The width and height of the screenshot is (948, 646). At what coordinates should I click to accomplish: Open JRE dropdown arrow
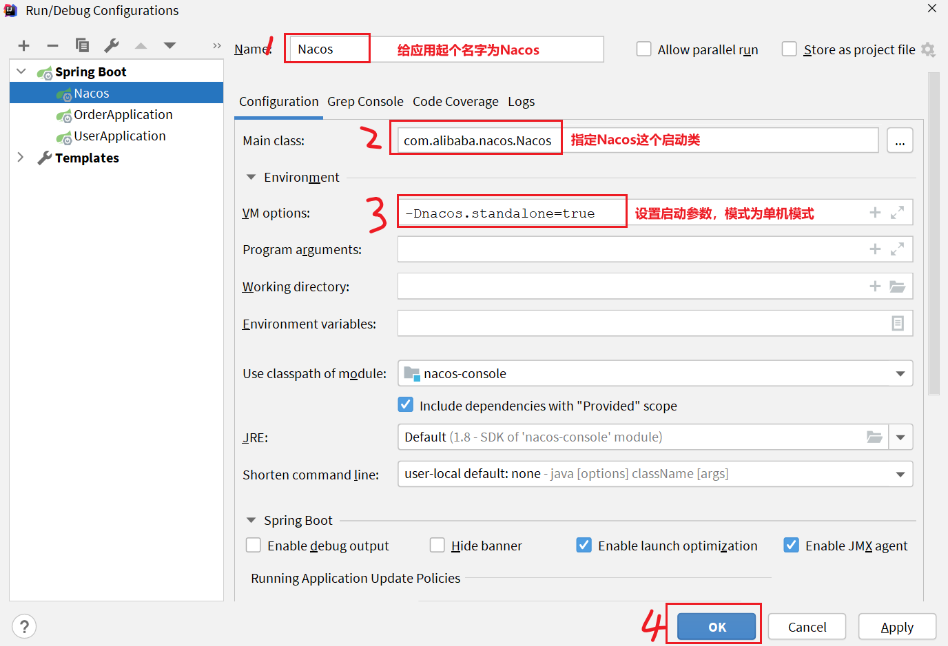[900, 437]
